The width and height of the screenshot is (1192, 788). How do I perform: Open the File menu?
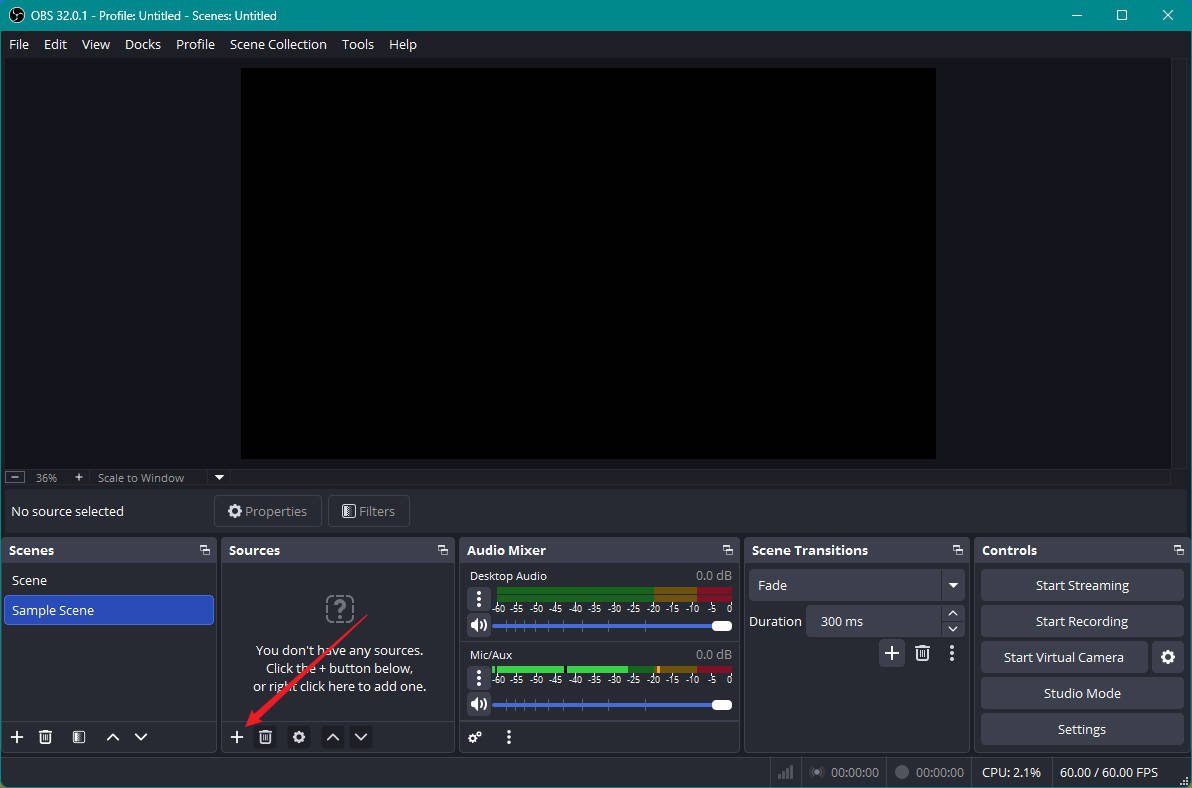[19, 44]
